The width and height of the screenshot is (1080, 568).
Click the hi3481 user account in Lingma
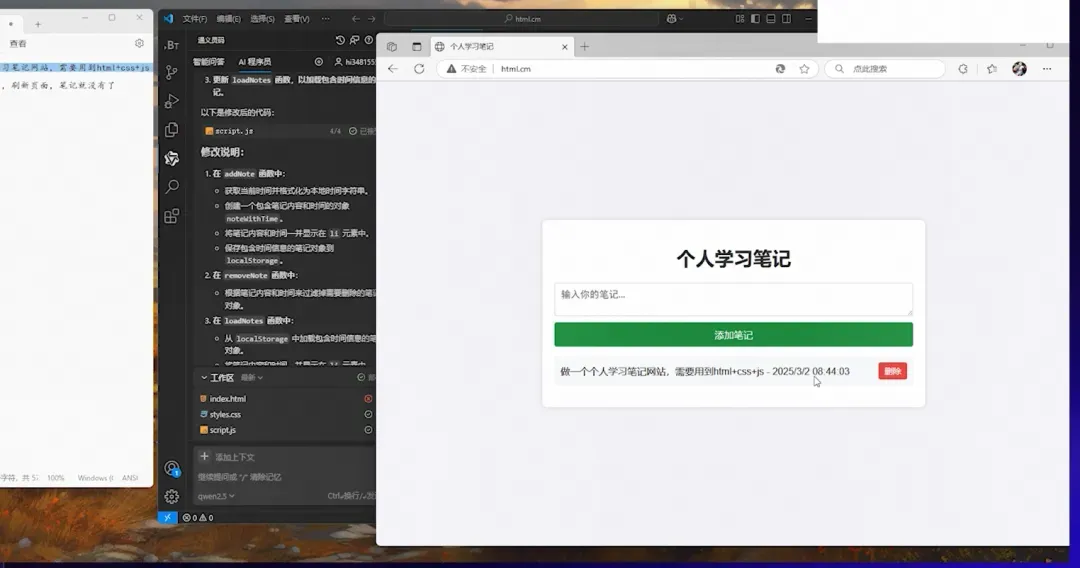coord(354,62)
